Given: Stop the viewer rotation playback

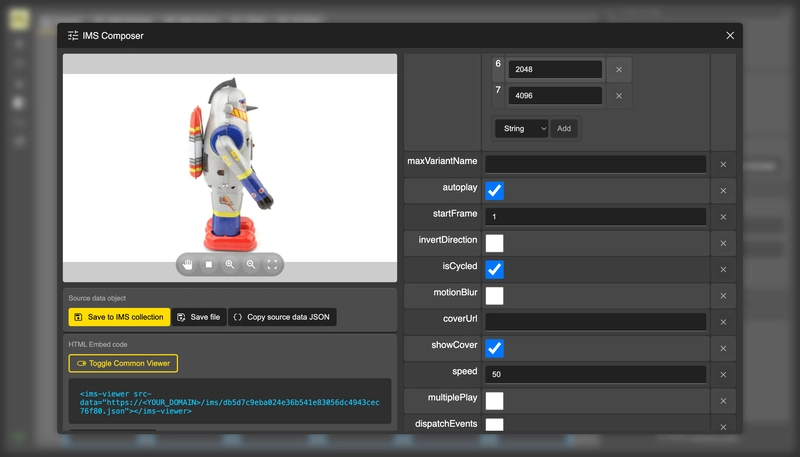Looking at the screenshot, I should coord(209,264).
